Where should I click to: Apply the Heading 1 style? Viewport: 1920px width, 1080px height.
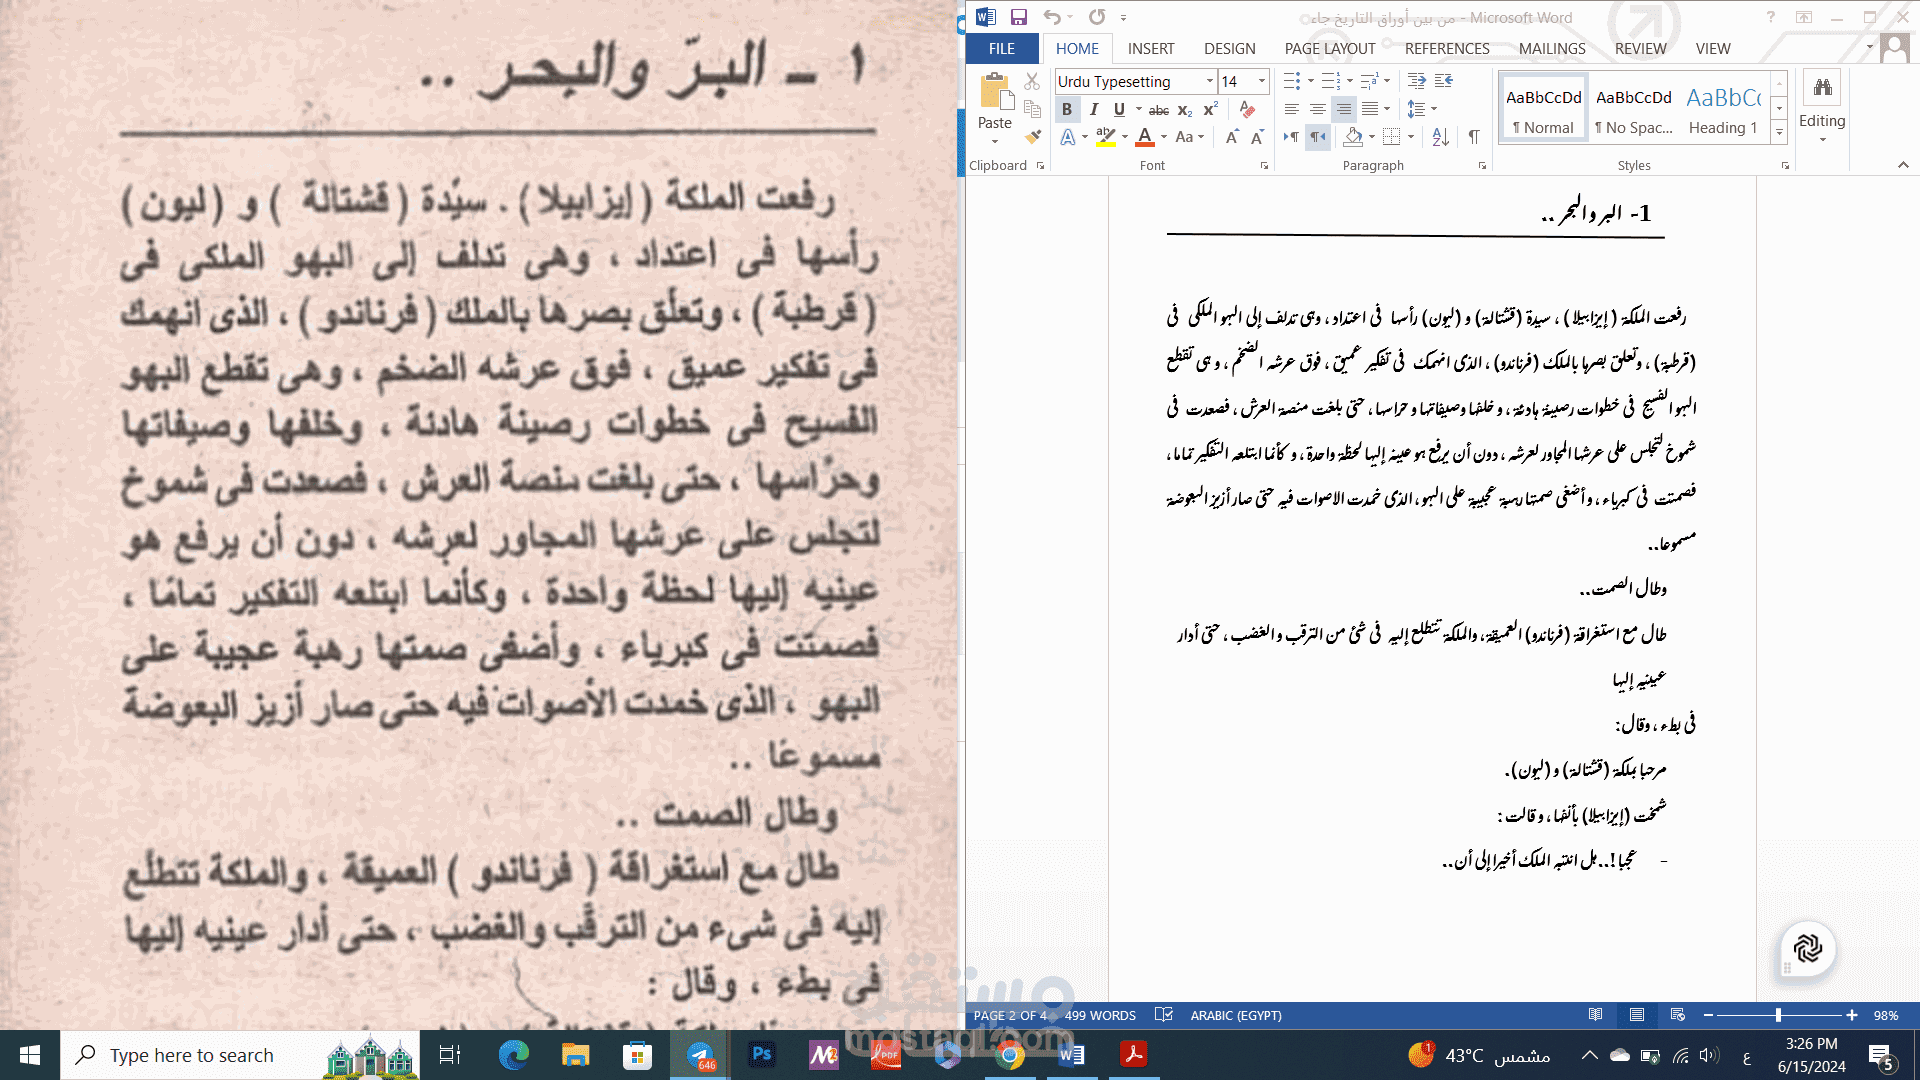(x=1723, y=110)
